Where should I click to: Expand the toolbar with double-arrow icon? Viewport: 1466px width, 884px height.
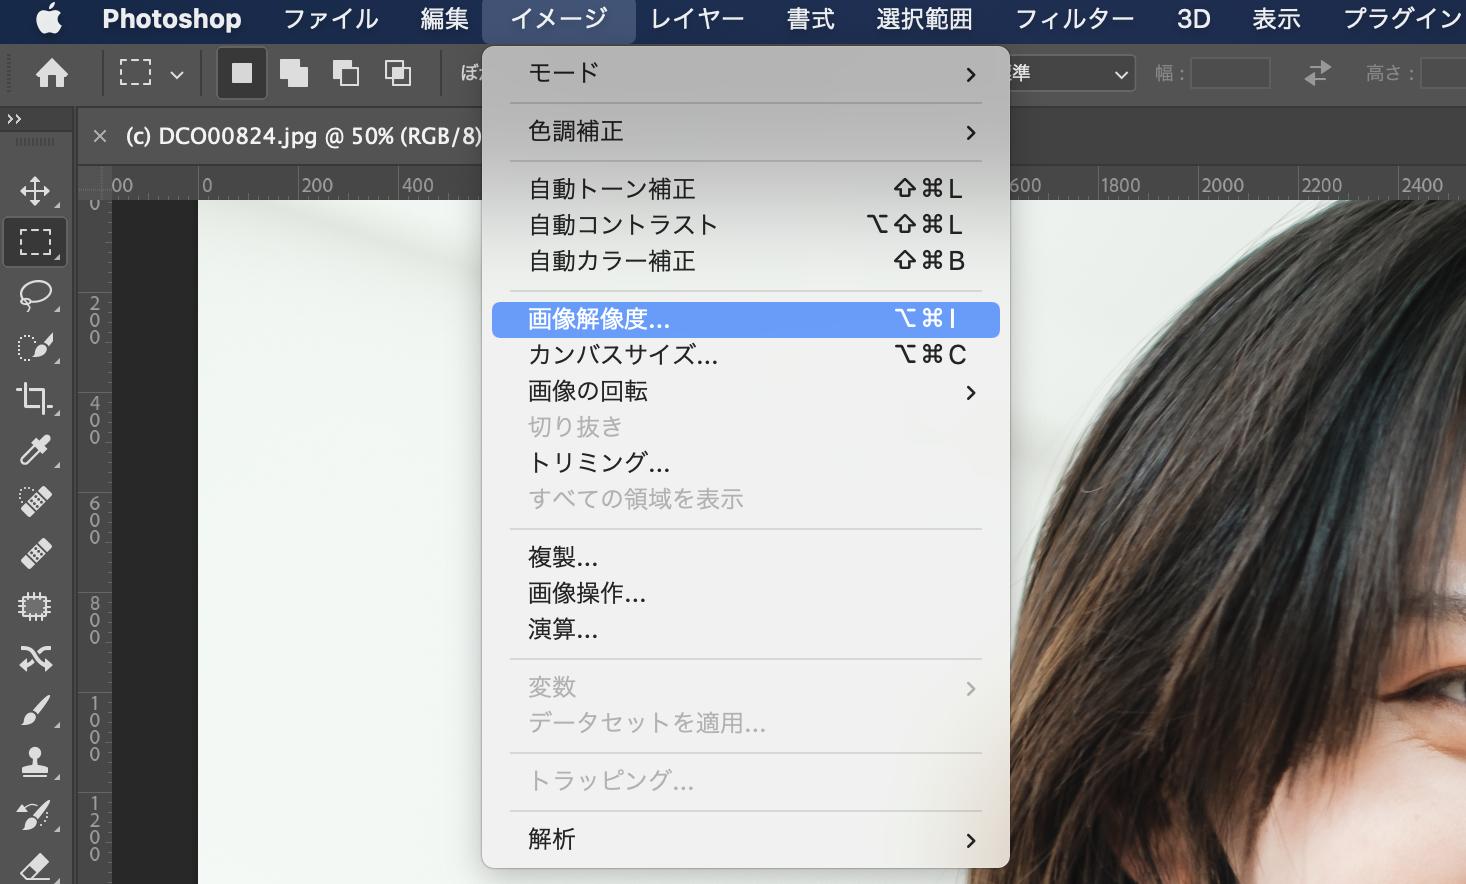[x=14, y=119]
